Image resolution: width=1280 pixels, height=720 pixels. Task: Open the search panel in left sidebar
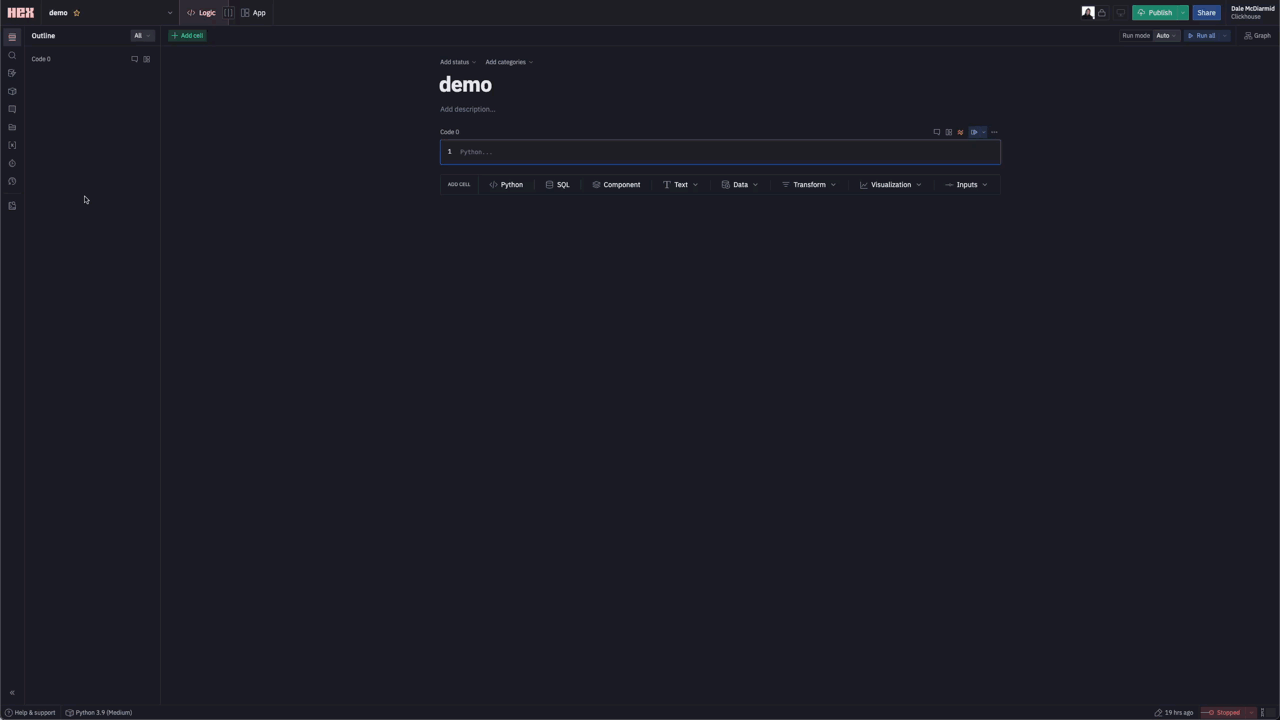click(x=12, y=55)
